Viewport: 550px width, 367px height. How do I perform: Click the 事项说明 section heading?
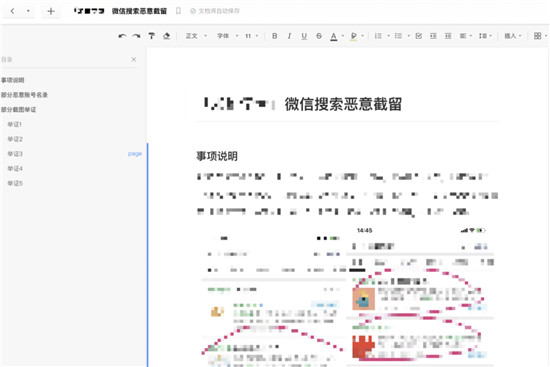pyautogui.click(x=217, y=156)
